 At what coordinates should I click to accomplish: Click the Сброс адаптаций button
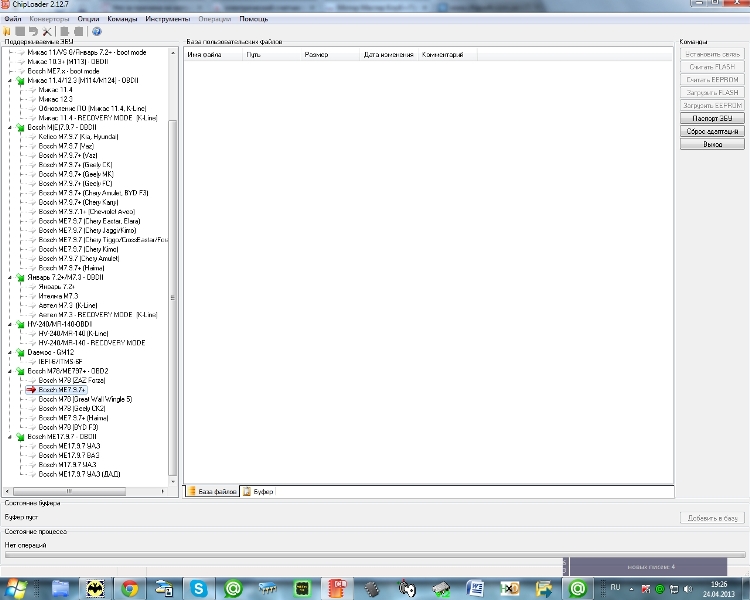(x=711, y=131)
